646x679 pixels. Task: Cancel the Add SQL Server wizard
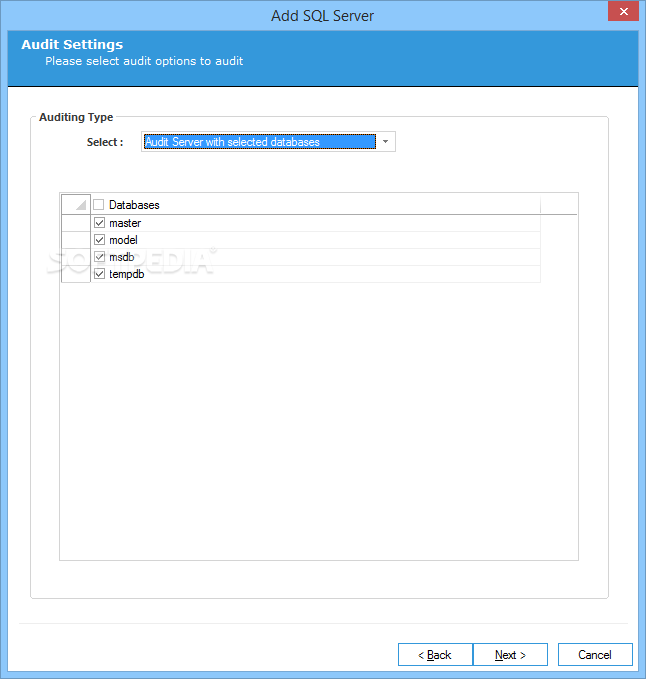pos(595,654)
